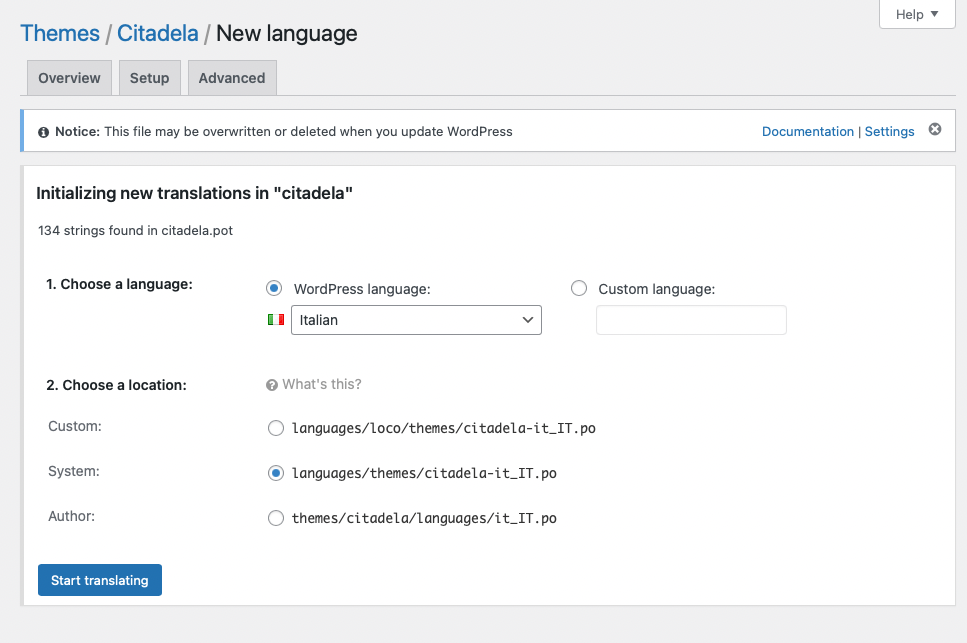This screenshot has width=967, height=643.
Task: Open the Setup tab
Action: click(x=149, y=78)
